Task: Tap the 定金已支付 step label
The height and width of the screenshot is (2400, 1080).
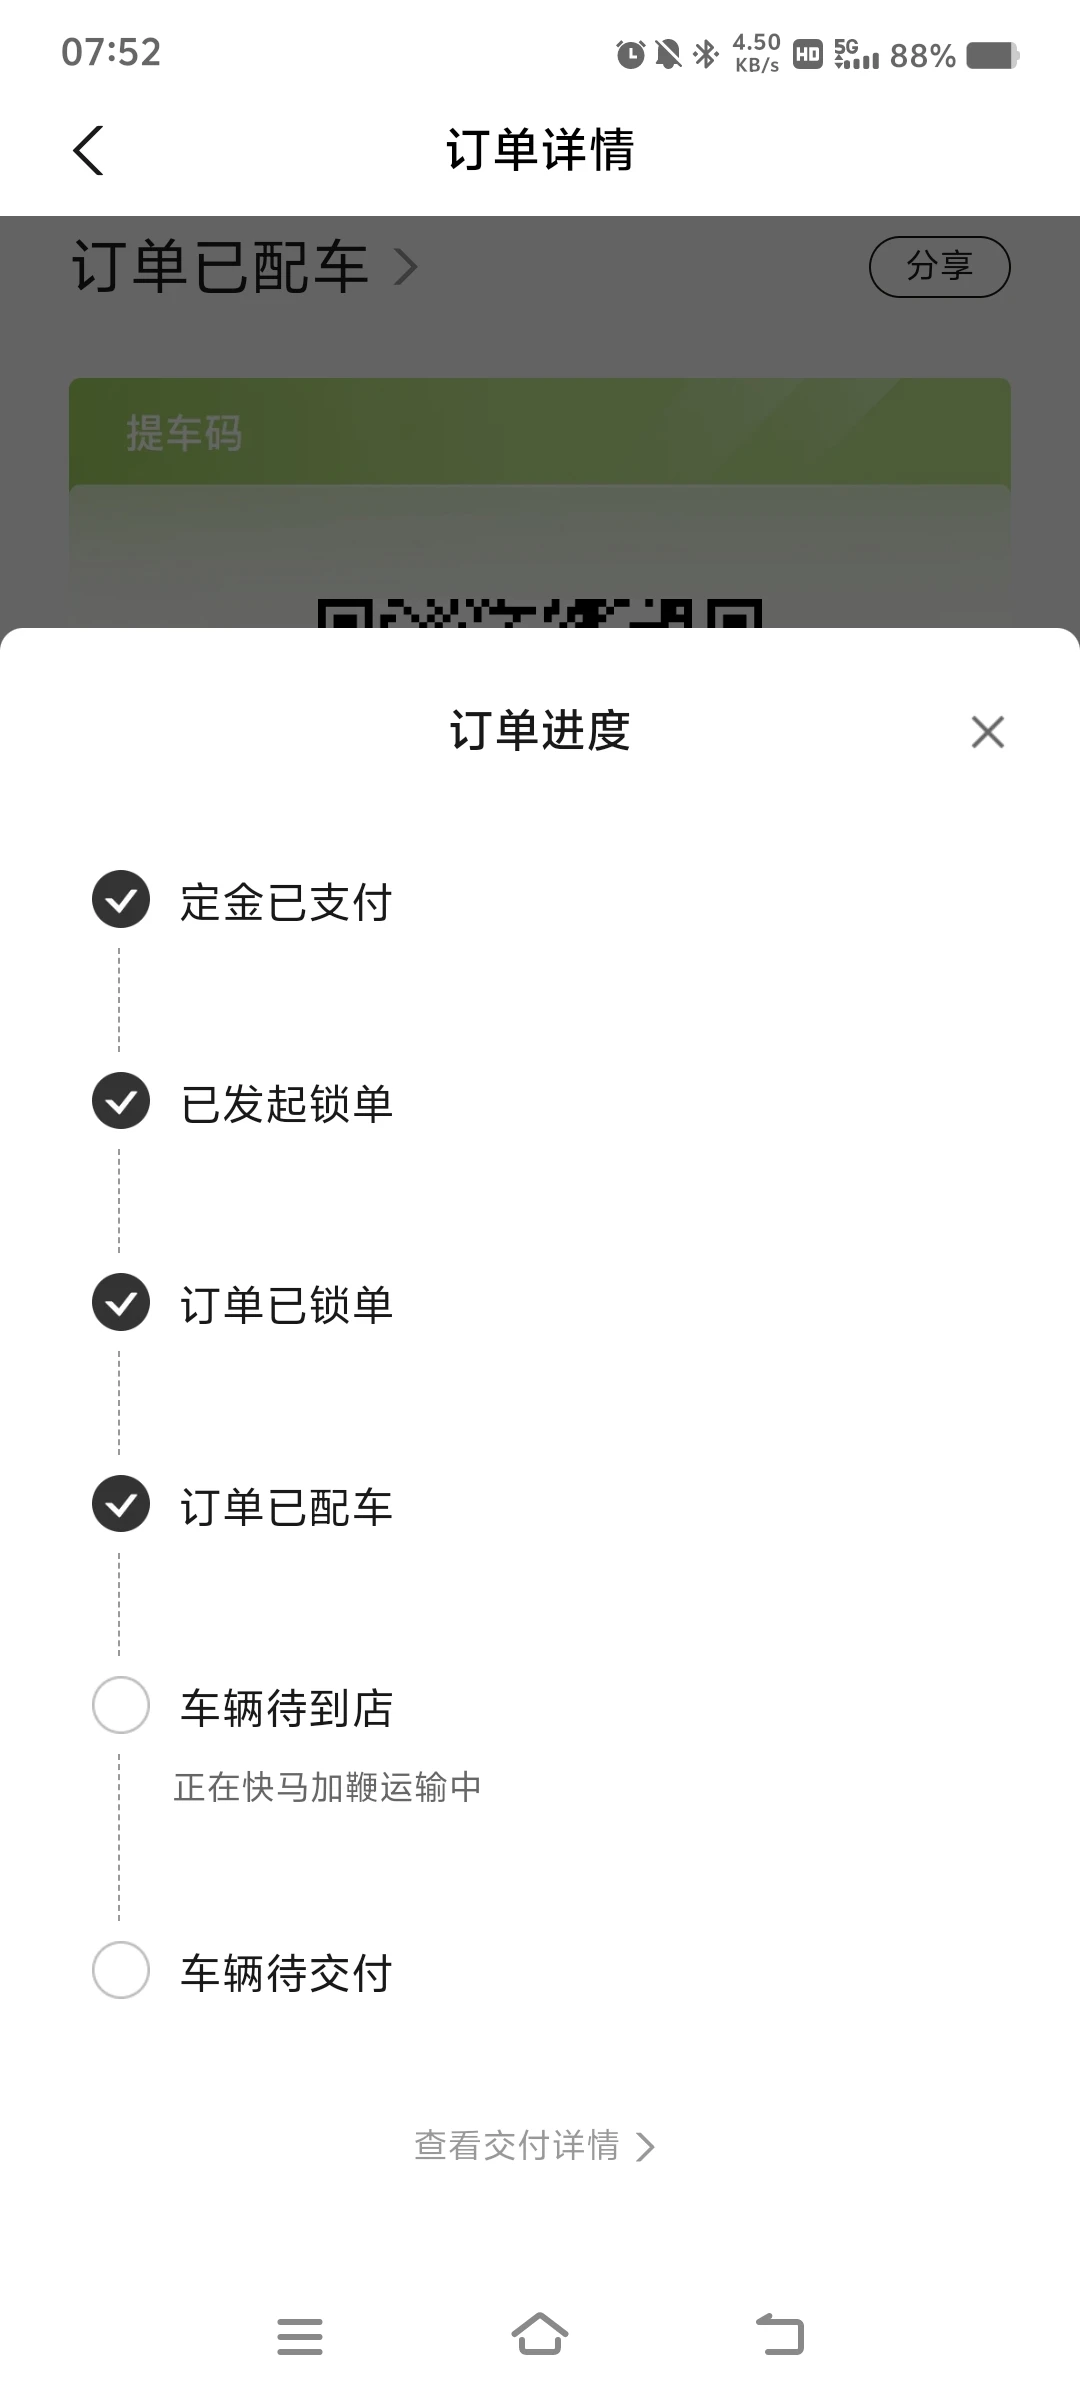Action: point(286,902)
